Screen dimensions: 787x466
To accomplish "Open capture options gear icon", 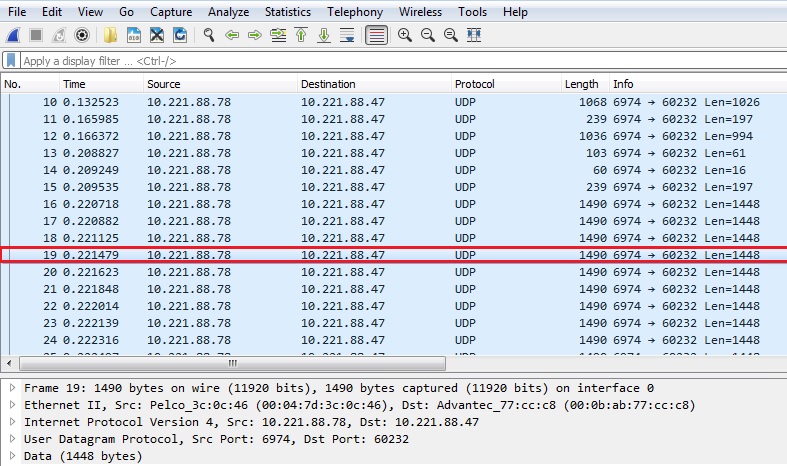I will 82,35.
